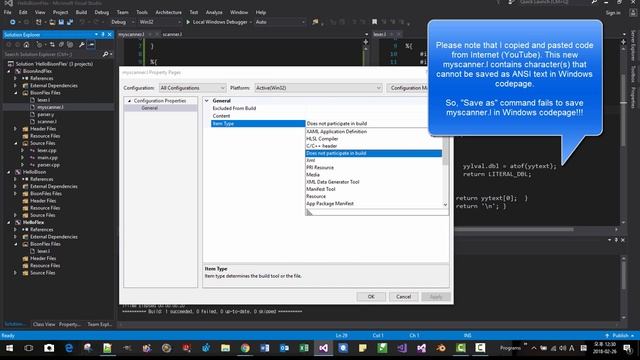Click the Search Solution Explorer input field
The width and height of the screenshot is (640, 360).
pos(52,54)
